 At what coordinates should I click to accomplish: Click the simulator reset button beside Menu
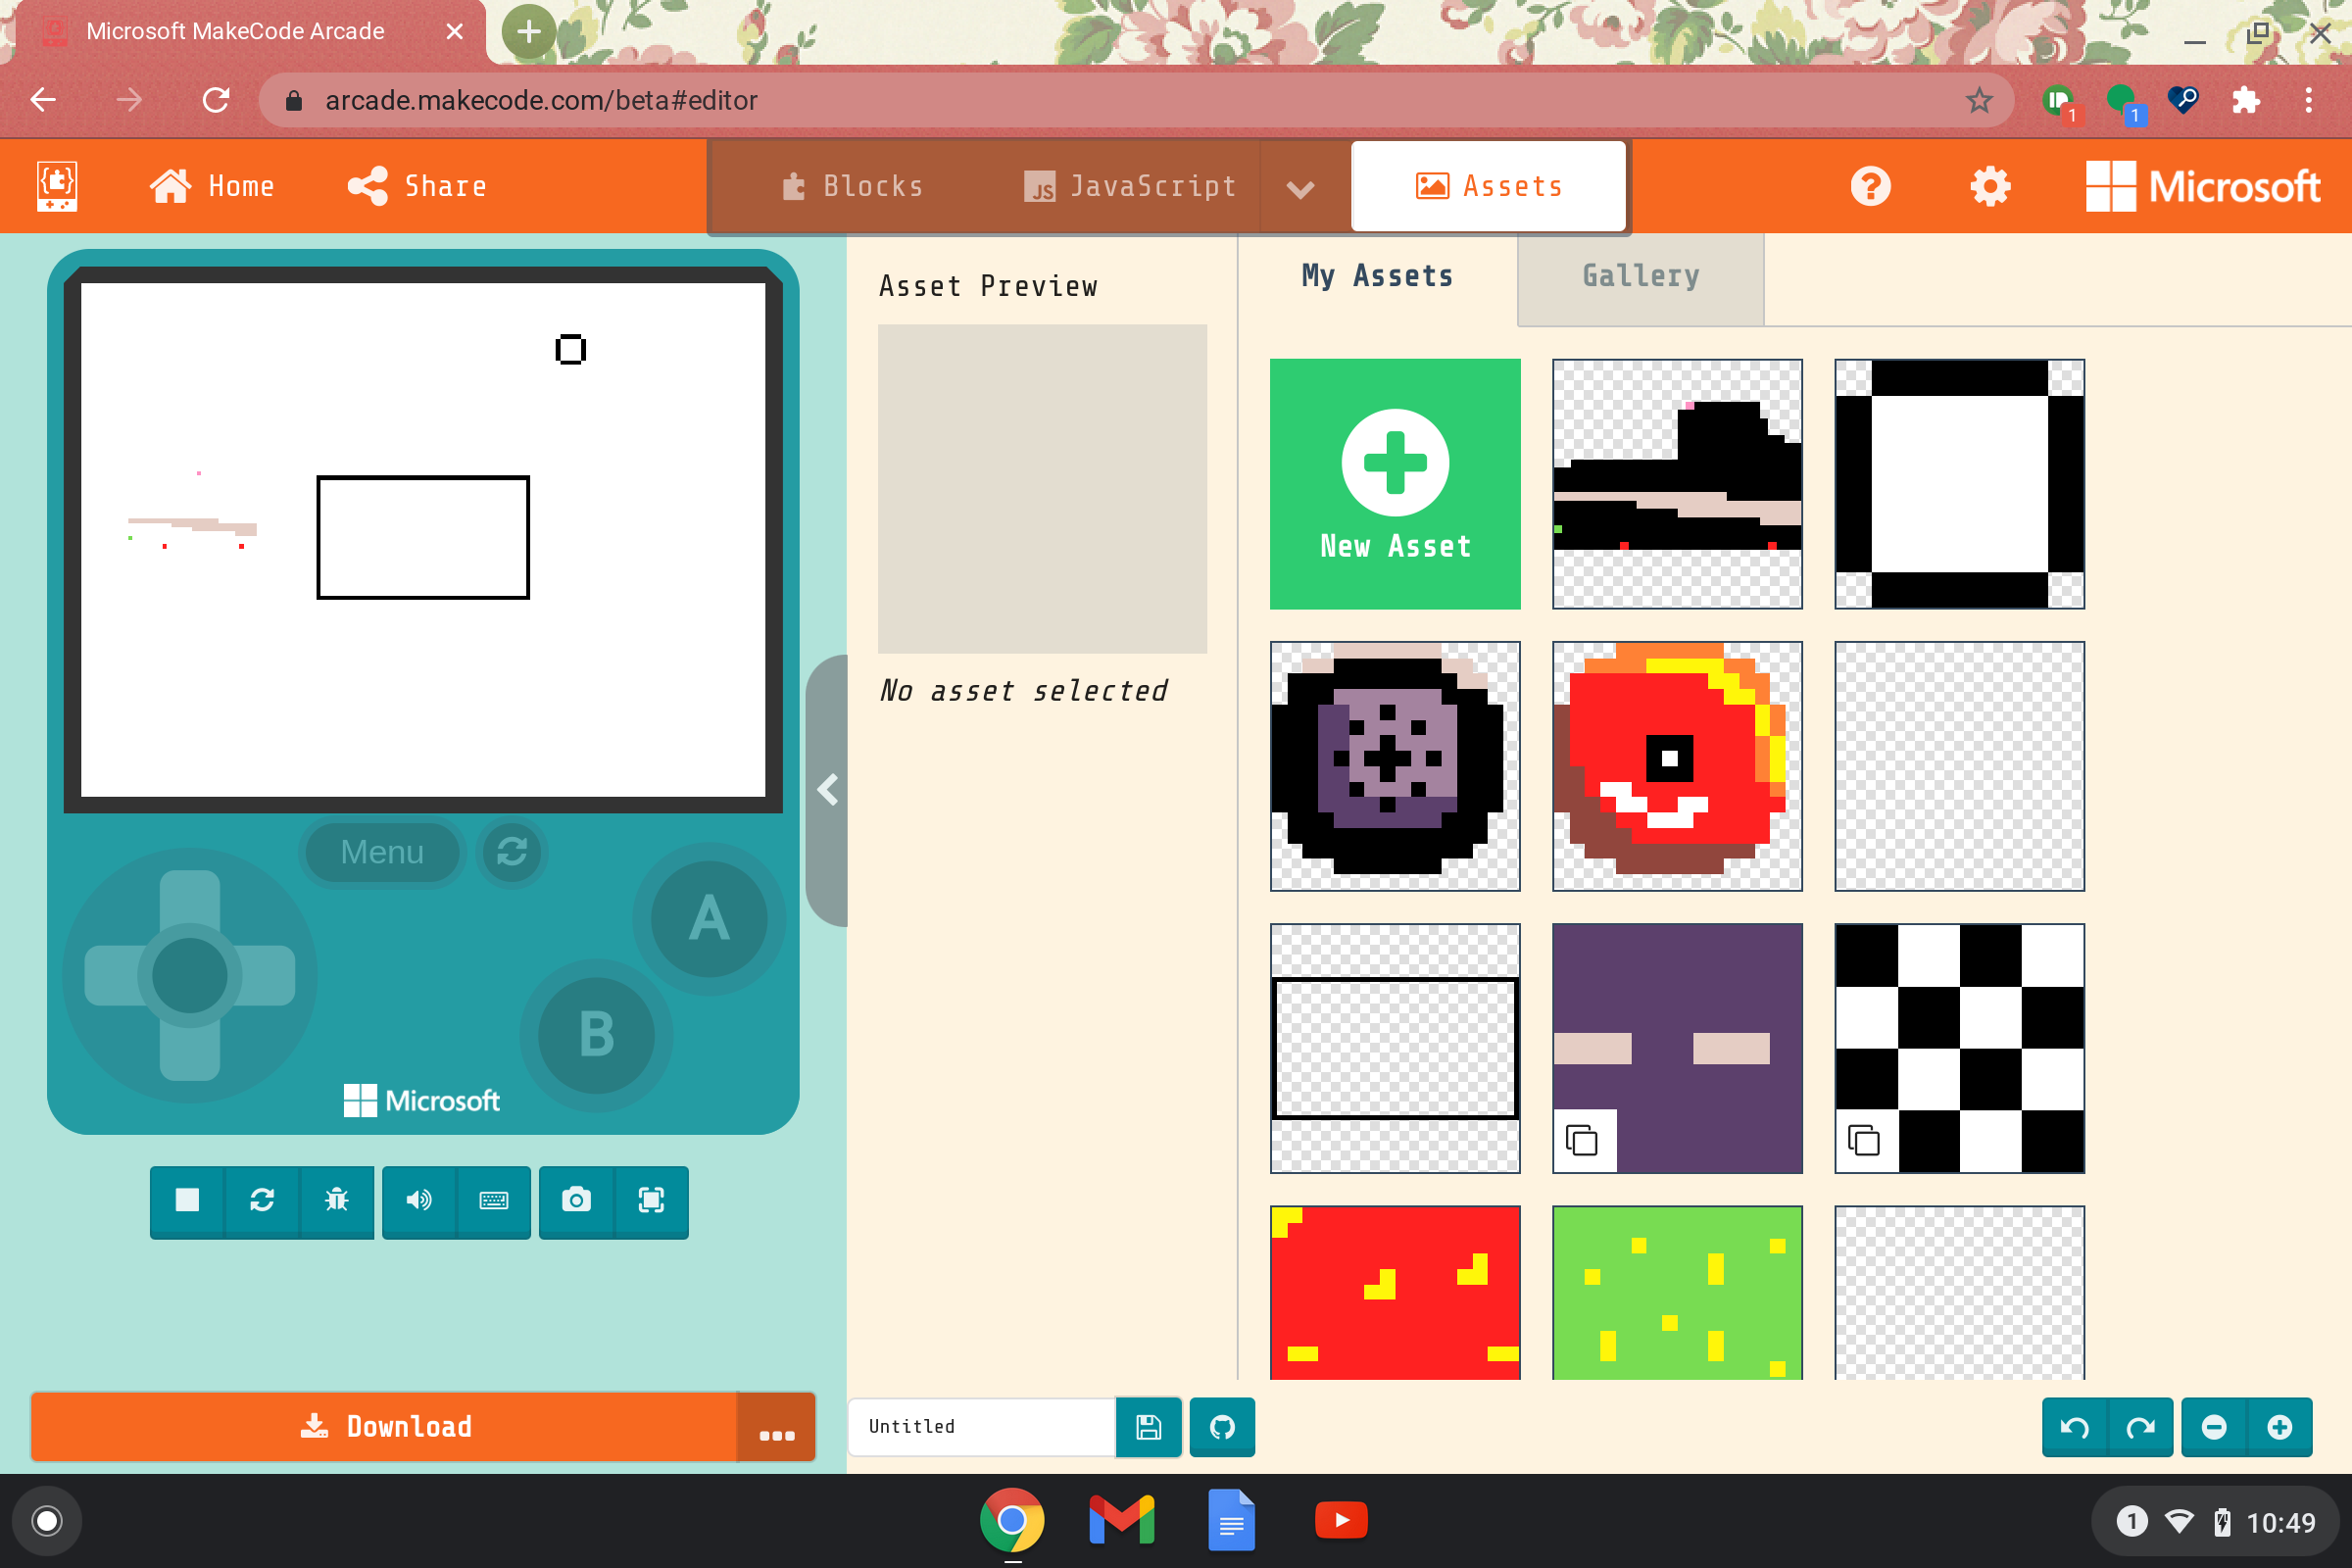(512, 852)
